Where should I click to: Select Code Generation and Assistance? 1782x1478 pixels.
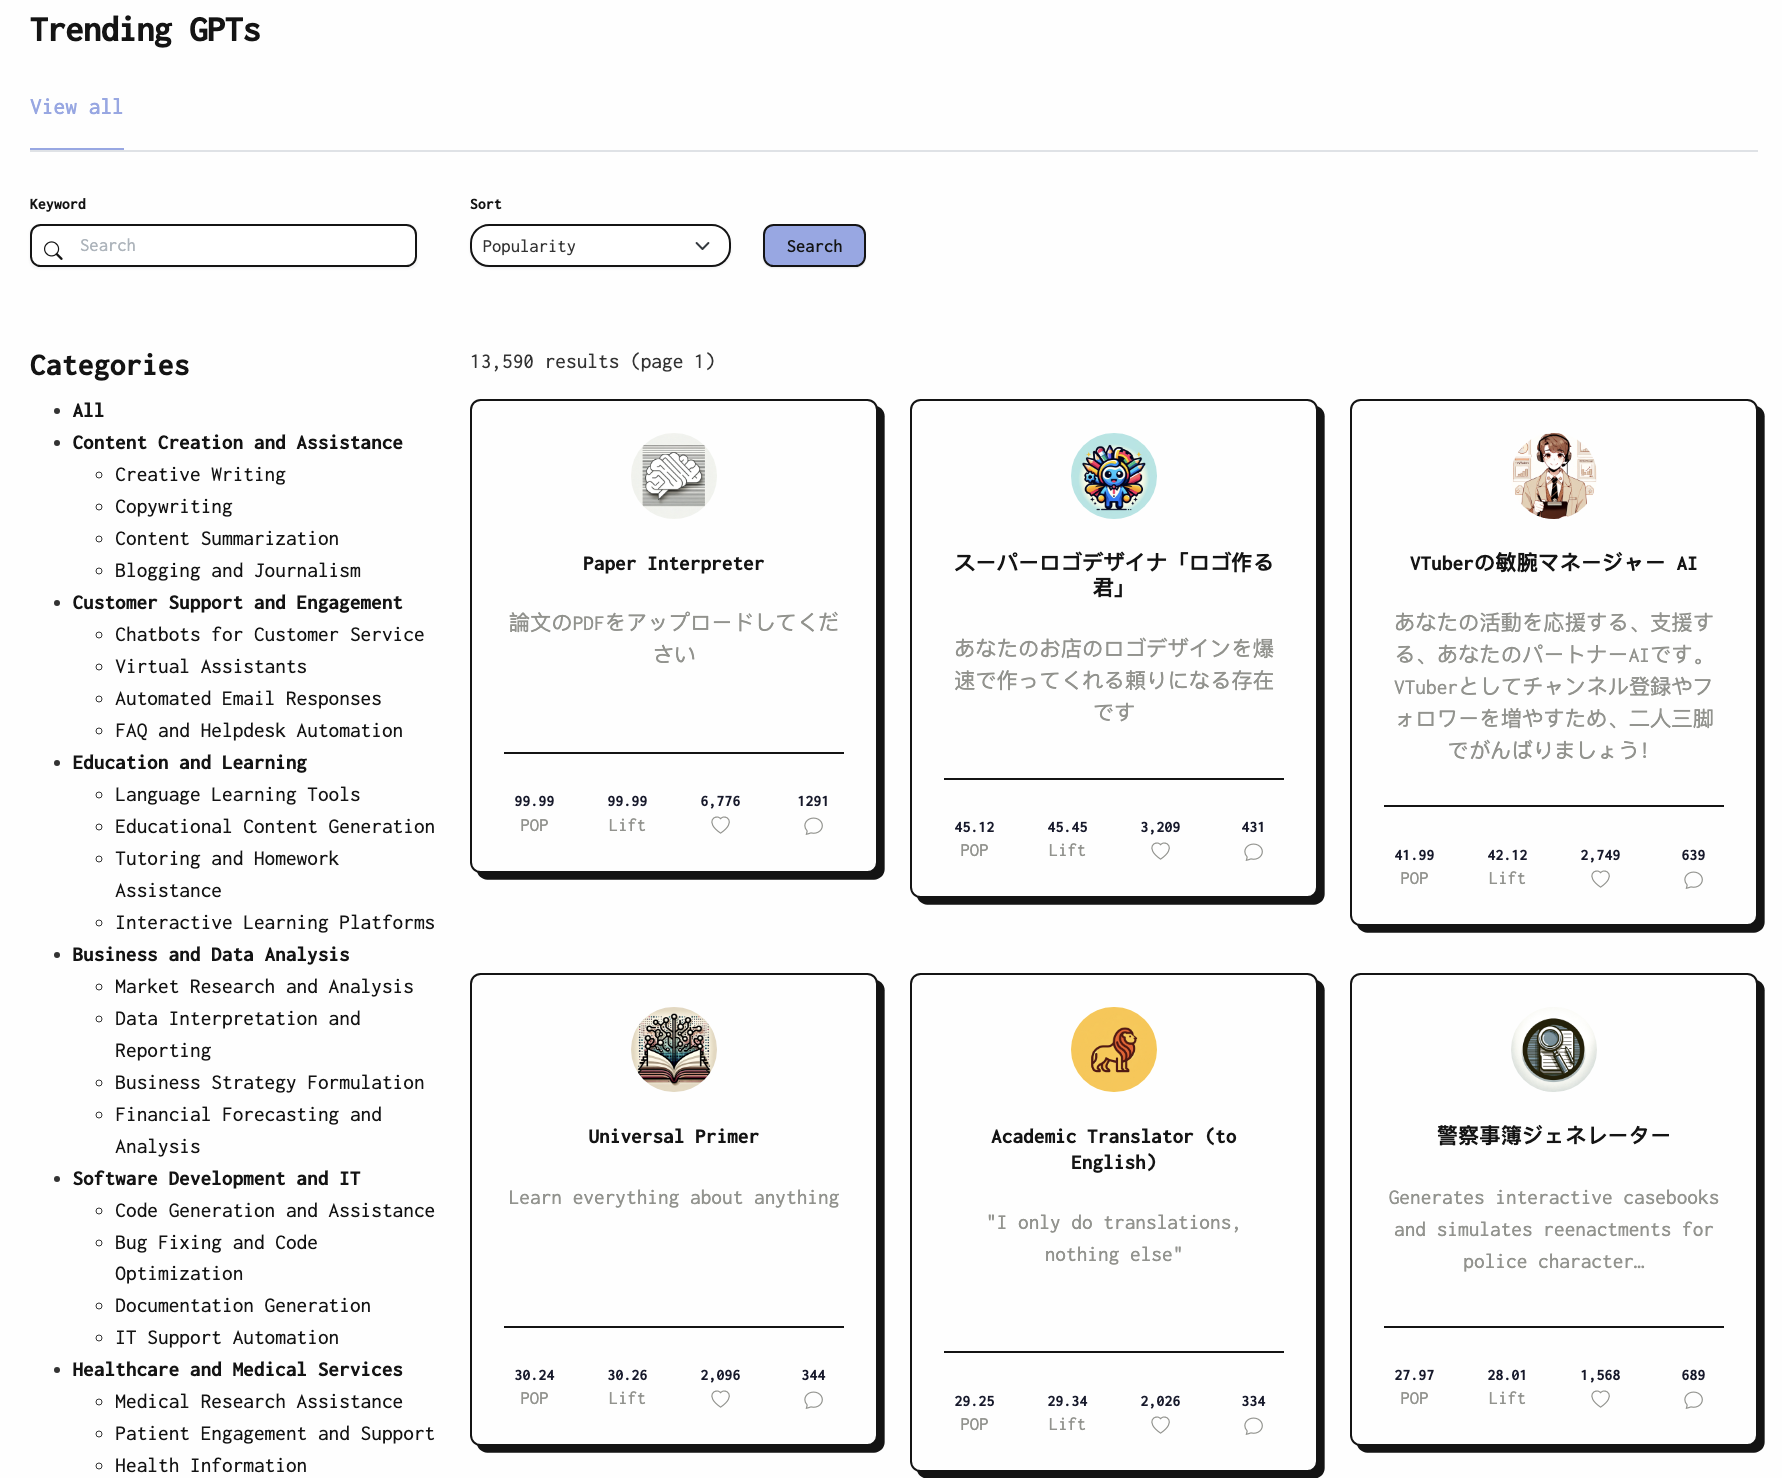[x=275, y=1210]
